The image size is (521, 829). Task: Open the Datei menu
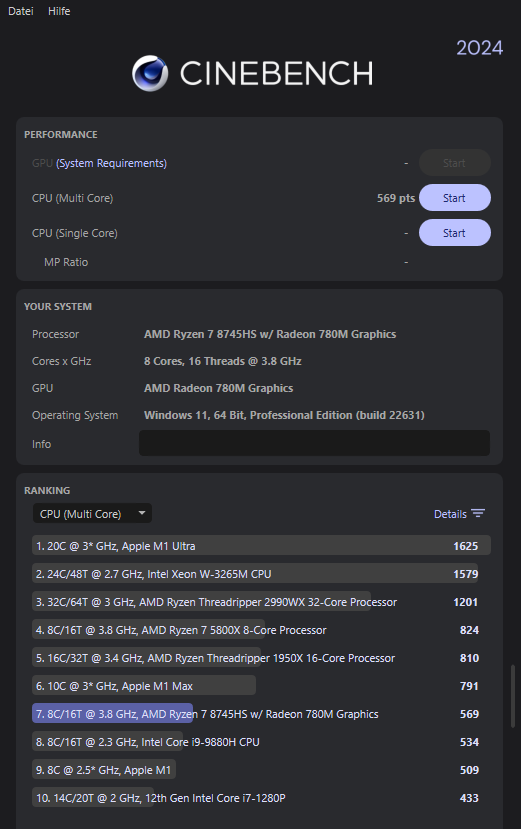tap(21, 11)
